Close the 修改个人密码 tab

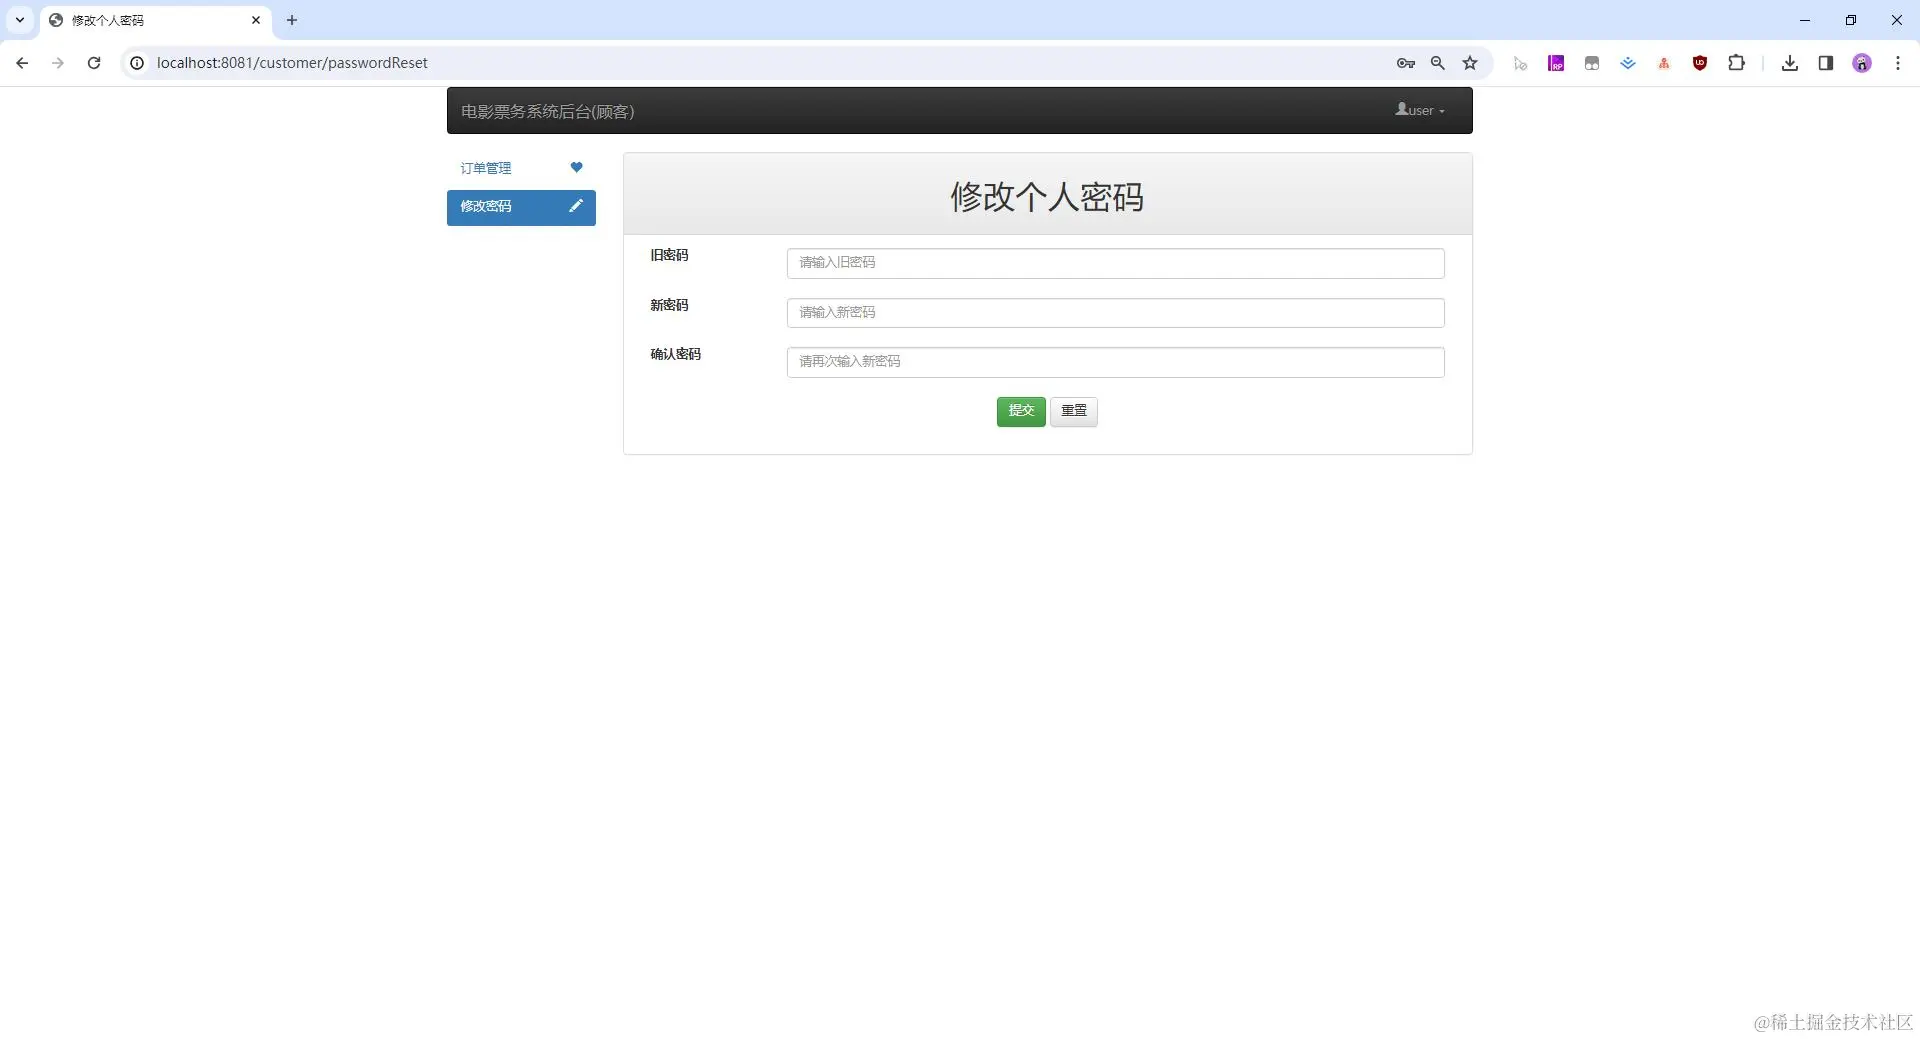tap(256, 20)
